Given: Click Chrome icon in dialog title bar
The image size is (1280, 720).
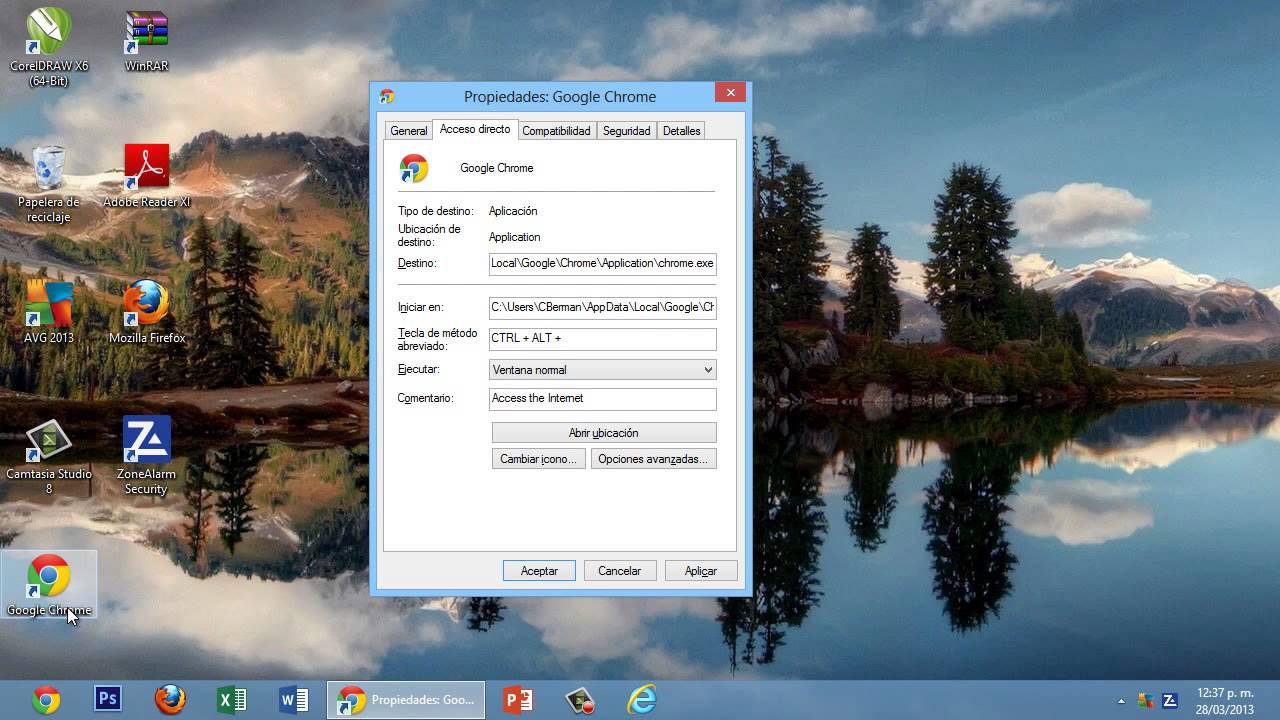Looking at the screenshot, I should click(387, 96).
